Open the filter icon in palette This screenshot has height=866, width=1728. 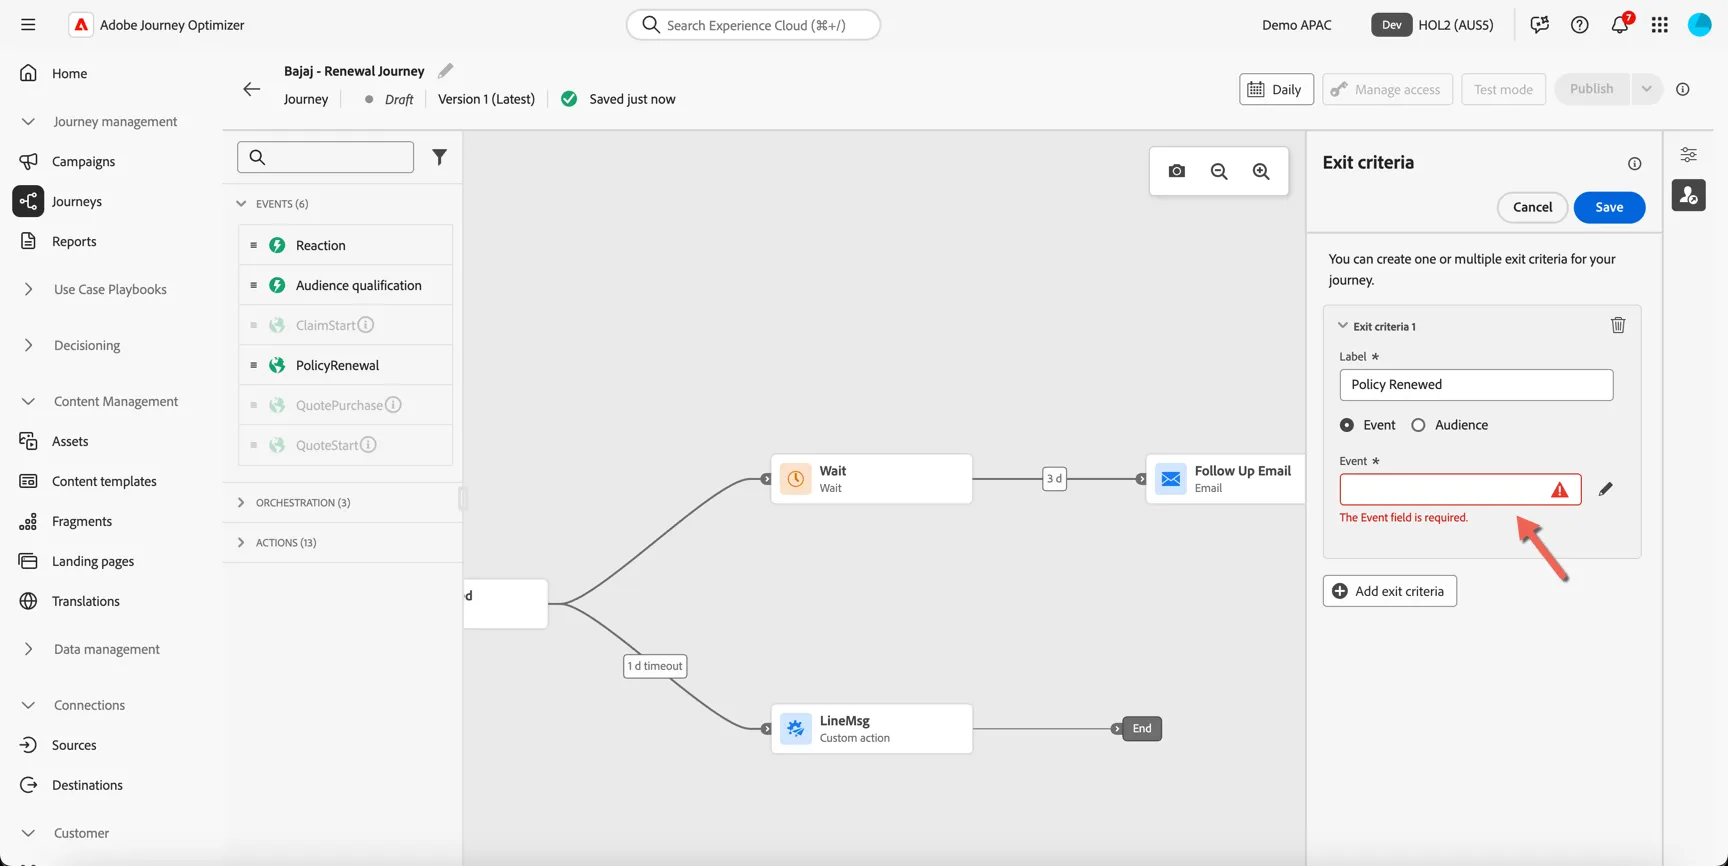(x=439, y=157)
